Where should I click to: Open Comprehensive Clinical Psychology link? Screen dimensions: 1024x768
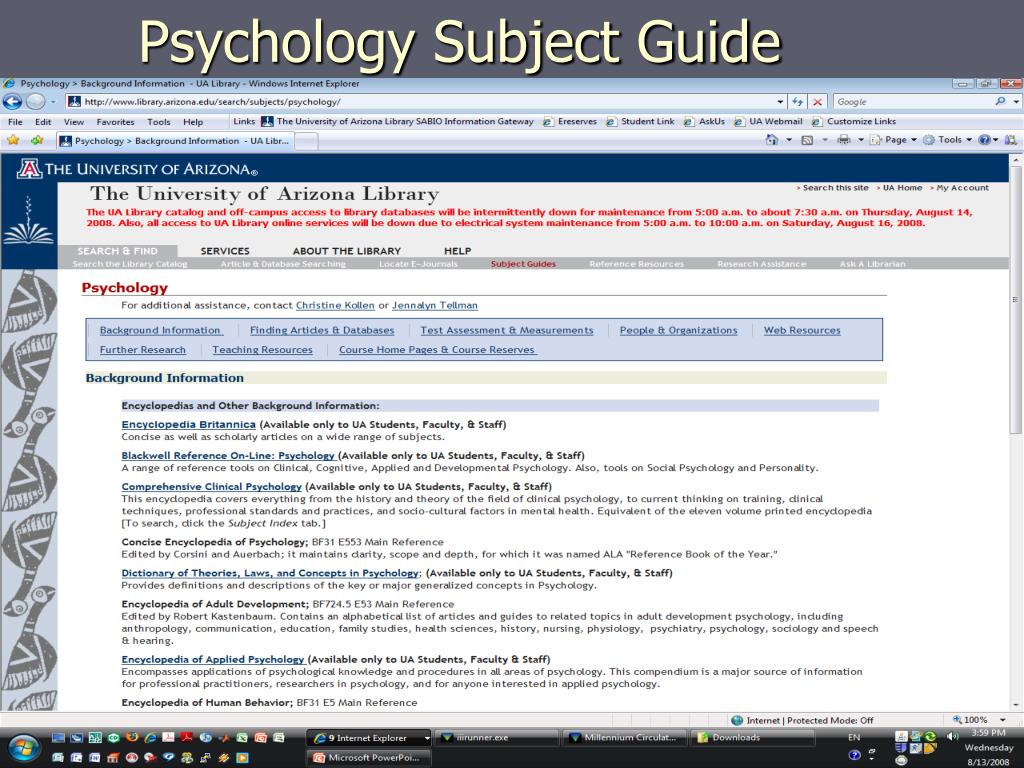click(x=212, y=487)
